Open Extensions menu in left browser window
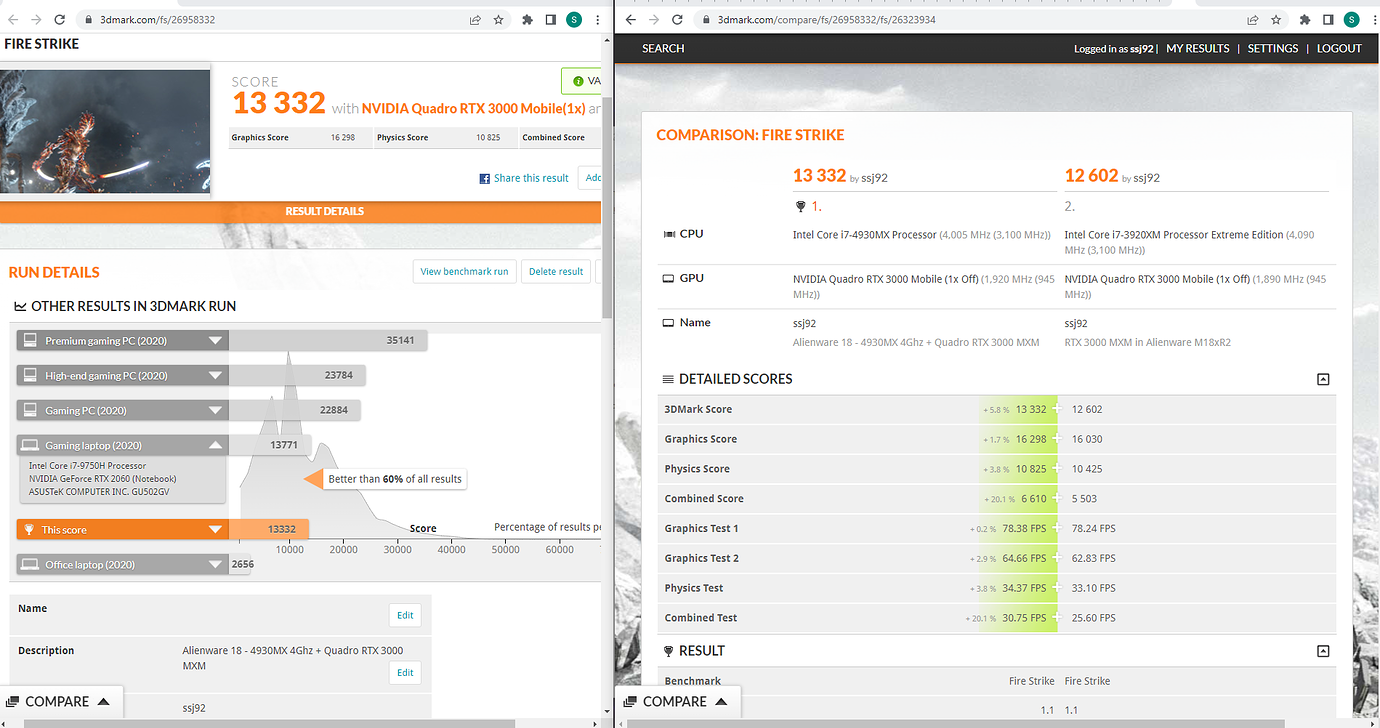 (527, 19)
